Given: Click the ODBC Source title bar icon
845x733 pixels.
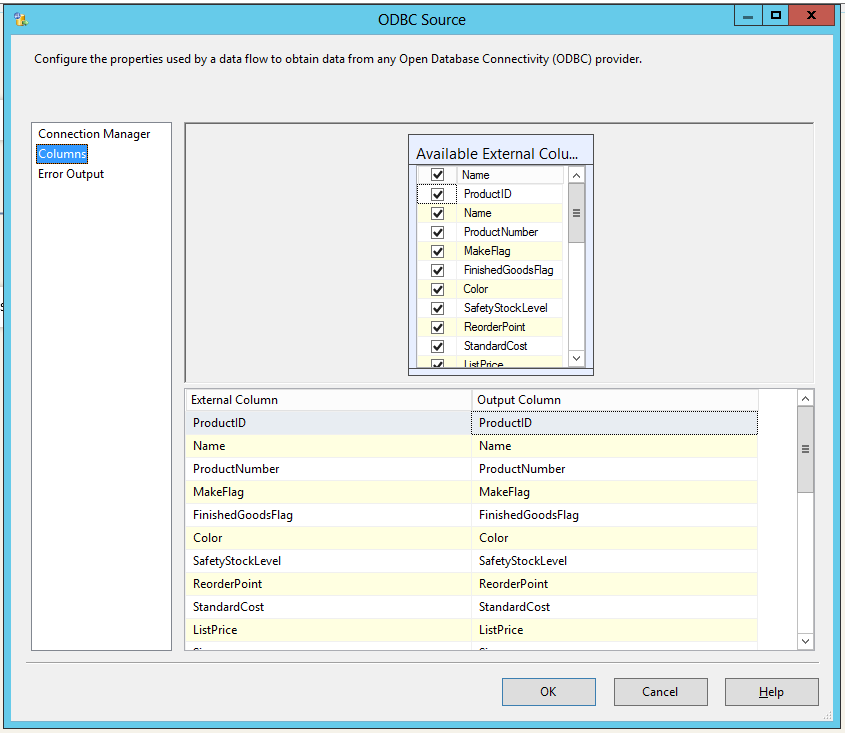Looking at the screenshot, I should coord(21,18).
